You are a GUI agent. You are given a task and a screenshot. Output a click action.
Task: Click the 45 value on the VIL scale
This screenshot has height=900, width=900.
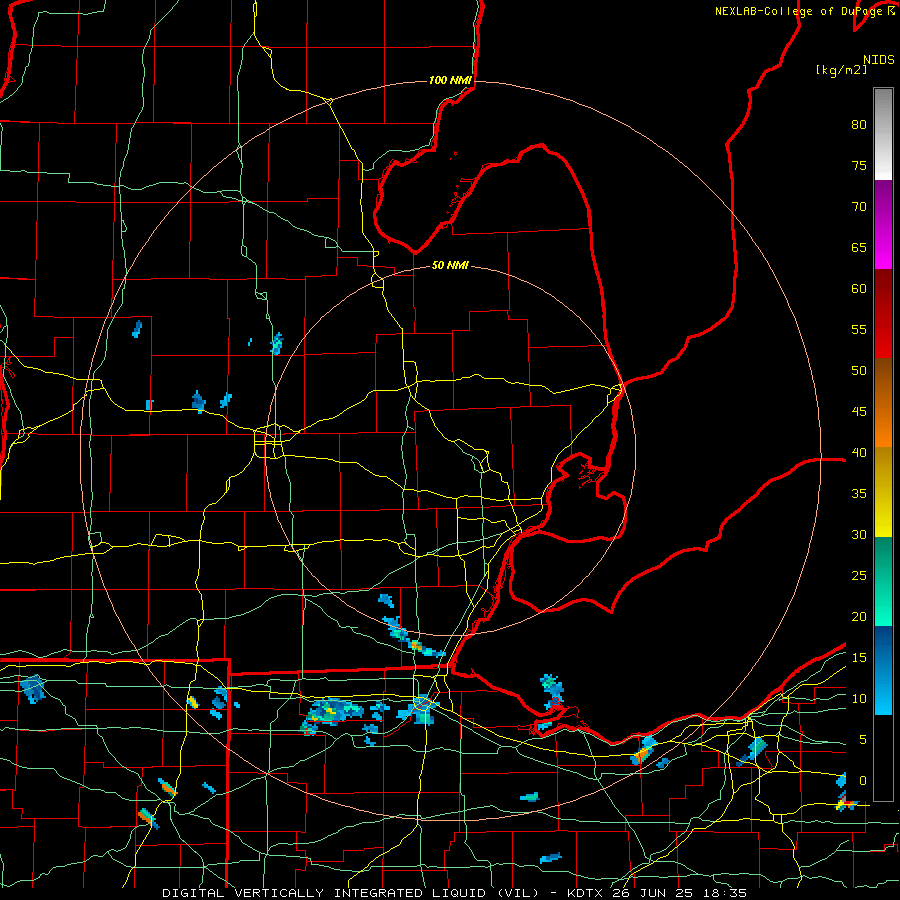[x=859, y=412]
